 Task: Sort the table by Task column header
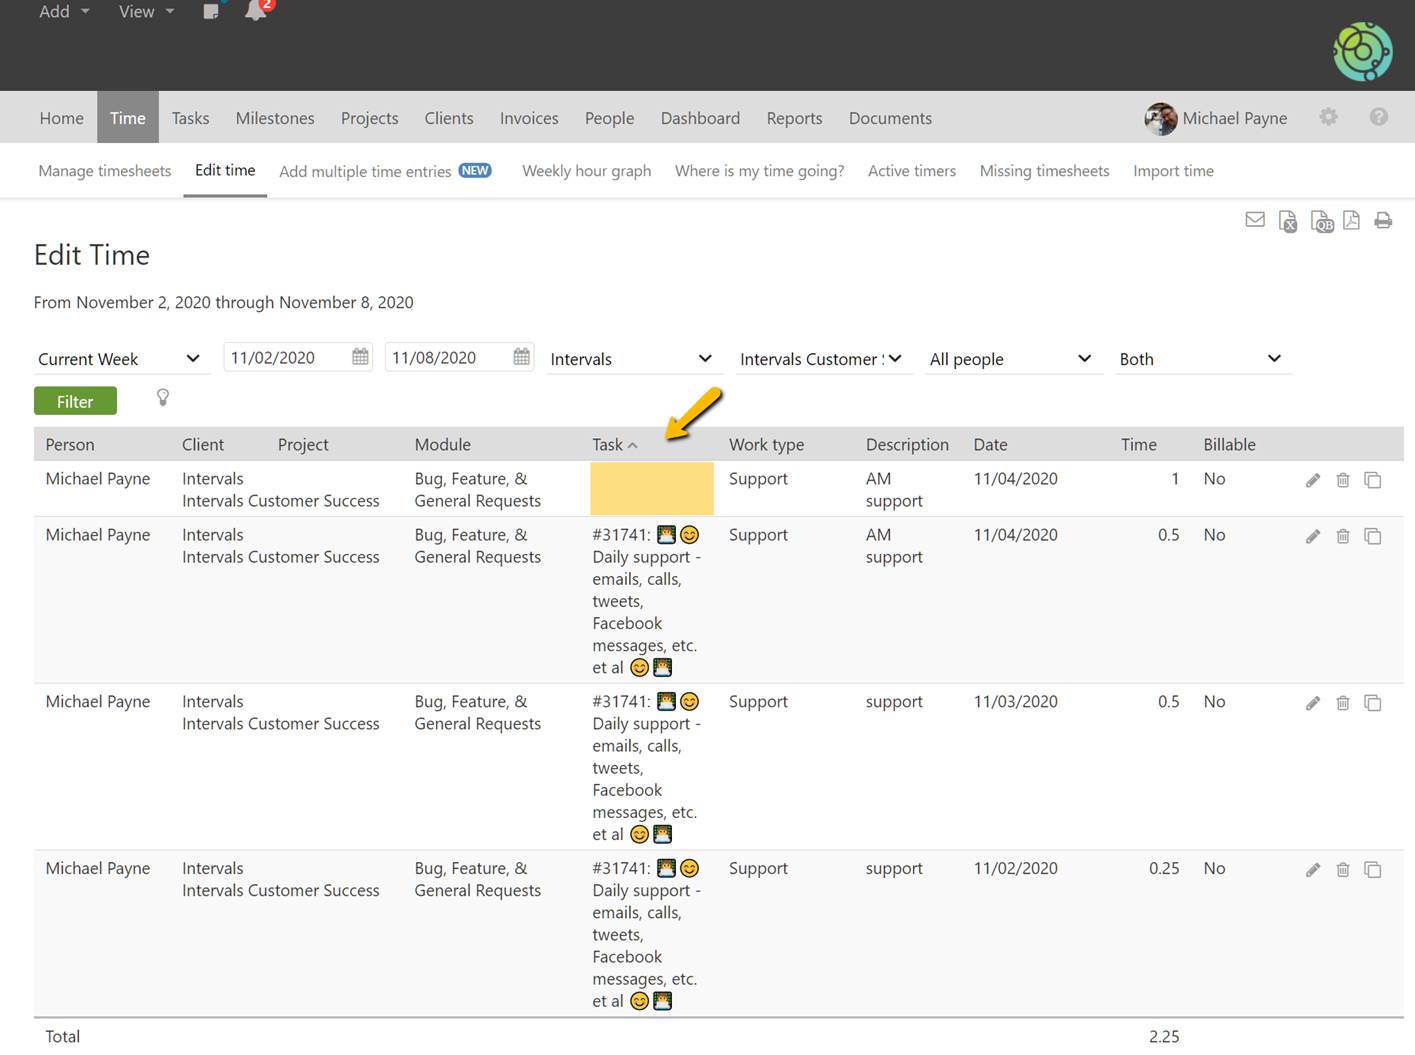tap(608, 445)
